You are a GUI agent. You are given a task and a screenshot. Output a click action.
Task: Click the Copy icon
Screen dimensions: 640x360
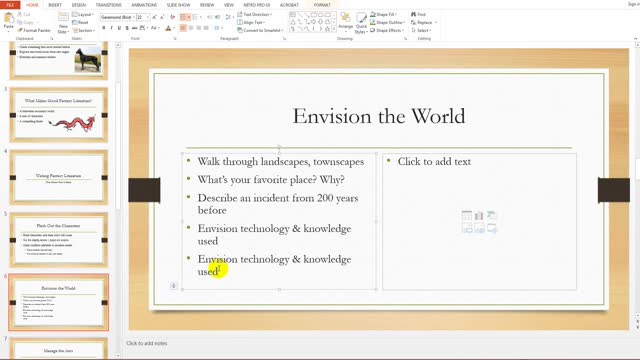point(20,22)
